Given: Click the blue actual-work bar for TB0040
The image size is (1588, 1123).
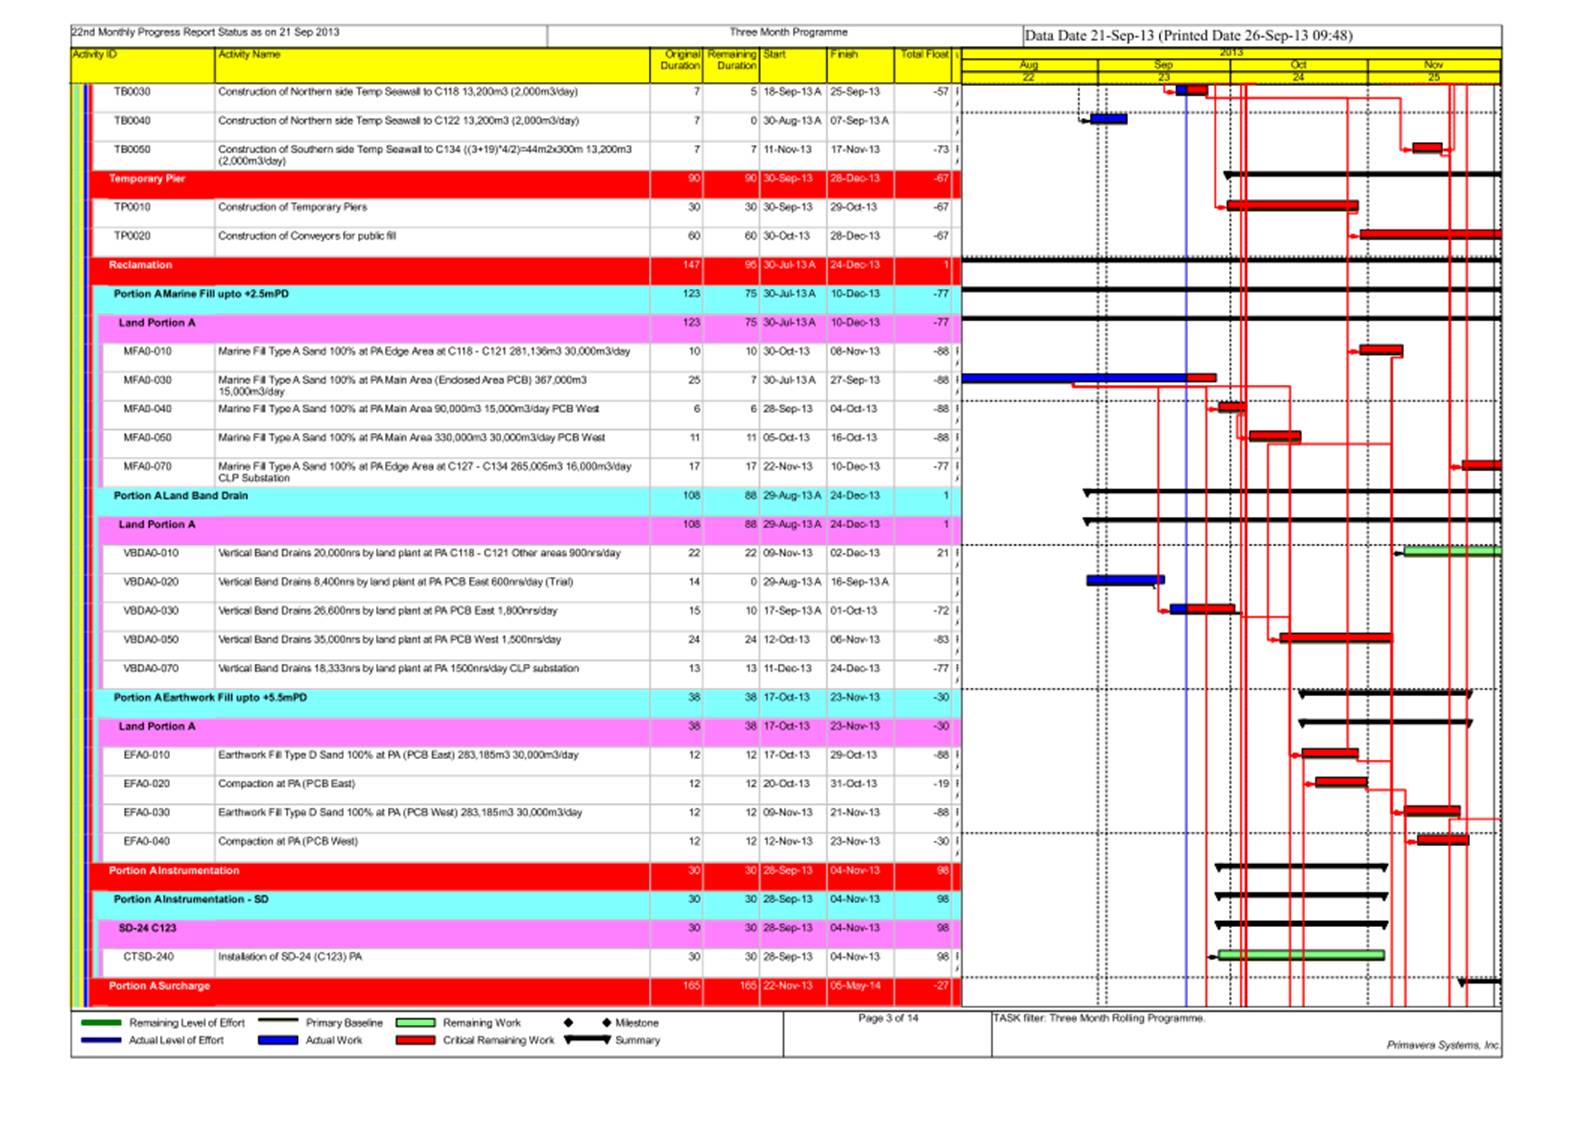Looking at the screenshot, I should (x=1108, y=119).
